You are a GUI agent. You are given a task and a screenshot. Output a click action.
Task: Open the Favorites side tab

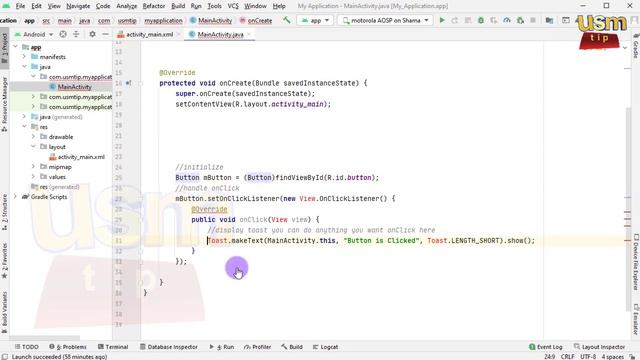(x=4, y=261)
